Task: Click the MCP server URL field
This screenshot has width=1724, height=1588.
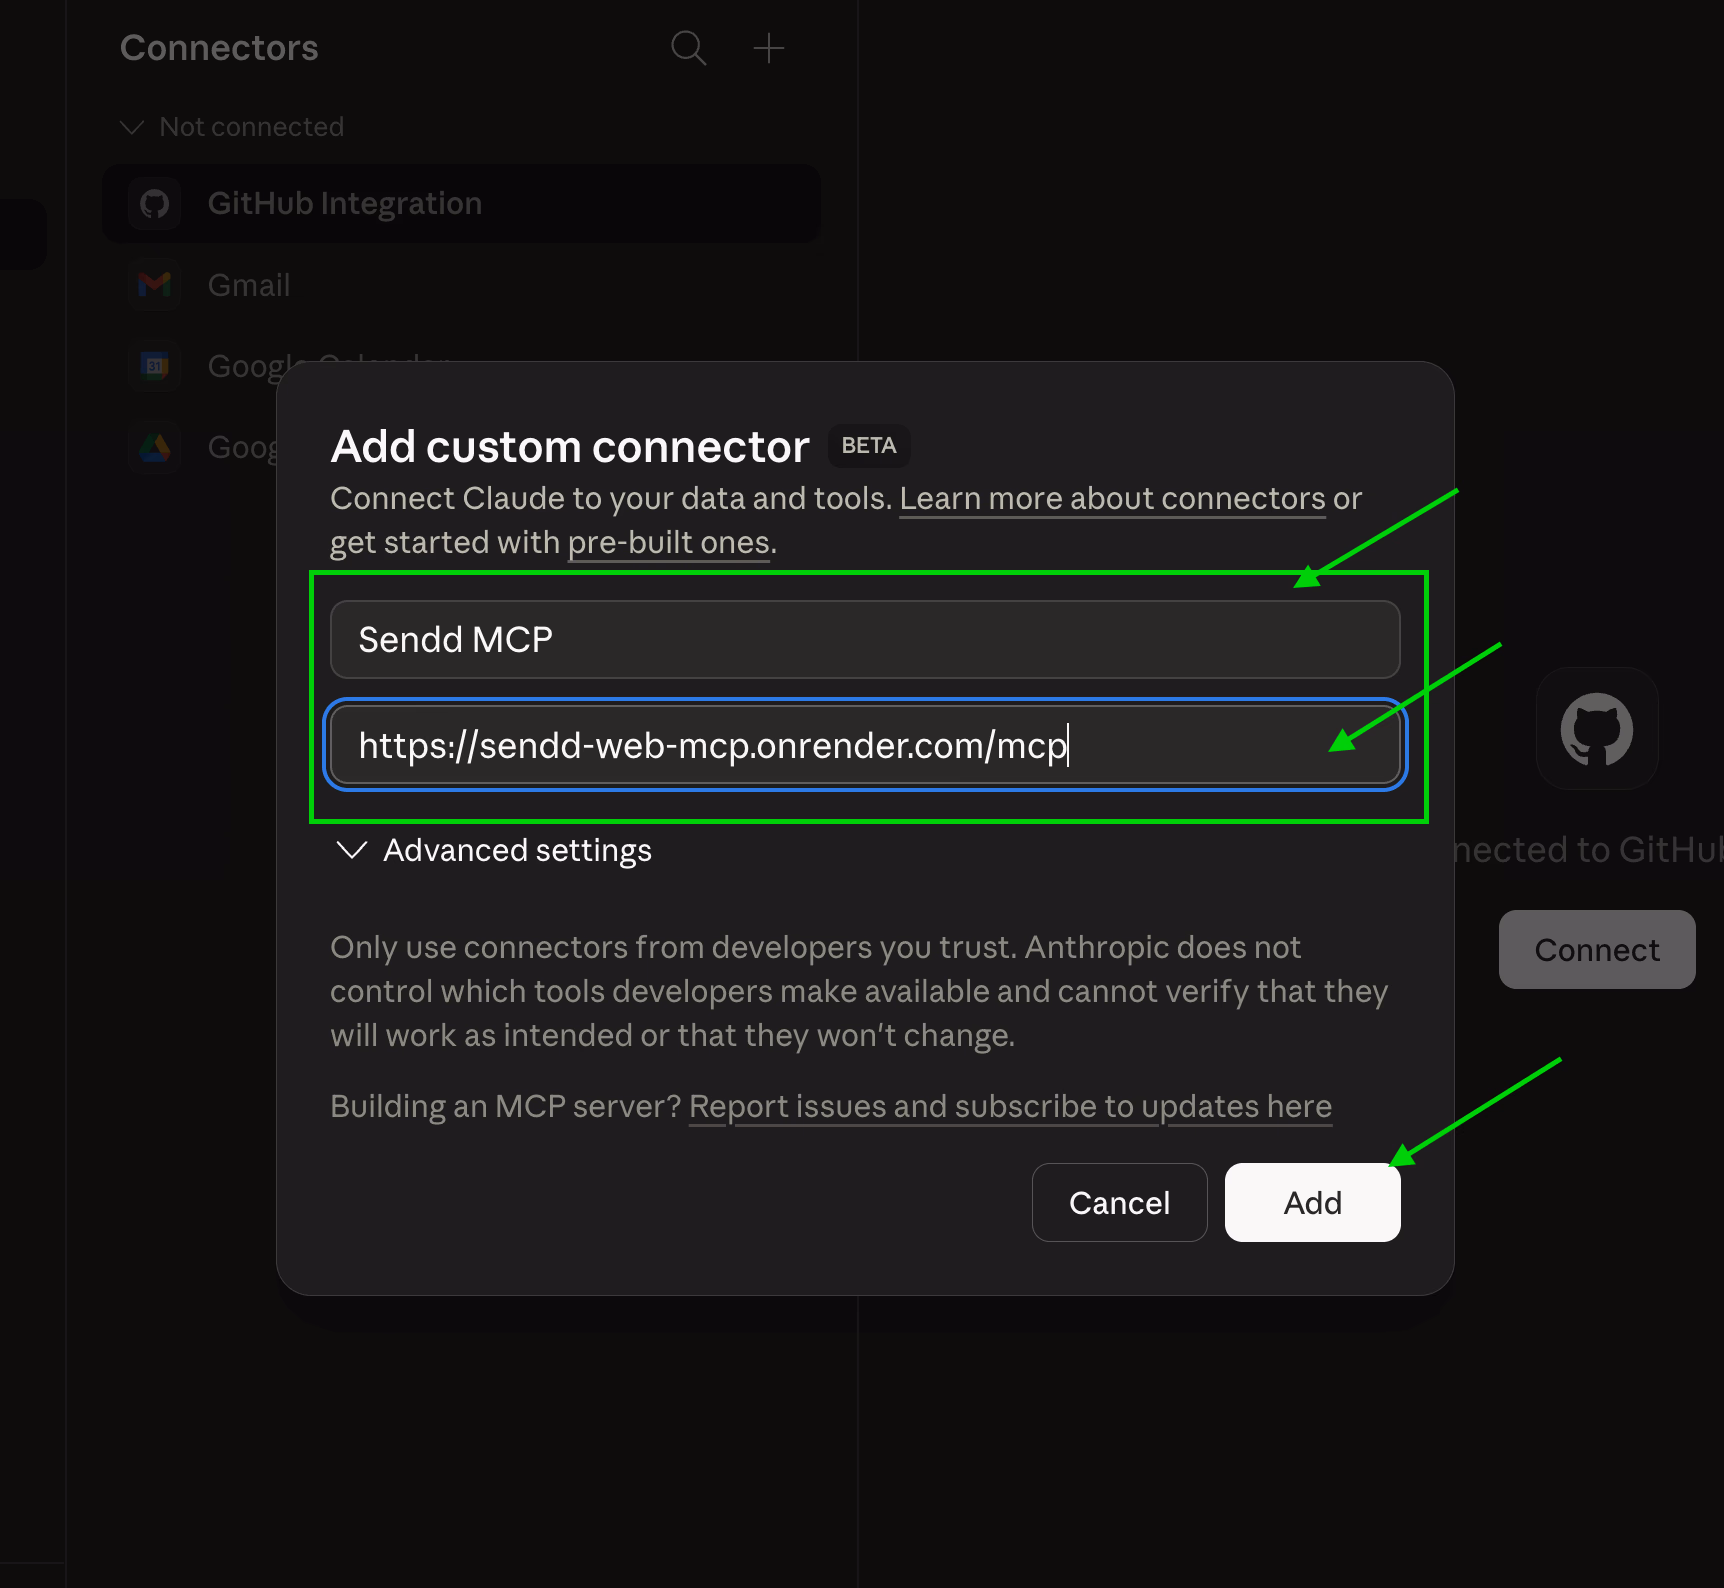Action: 865,745
